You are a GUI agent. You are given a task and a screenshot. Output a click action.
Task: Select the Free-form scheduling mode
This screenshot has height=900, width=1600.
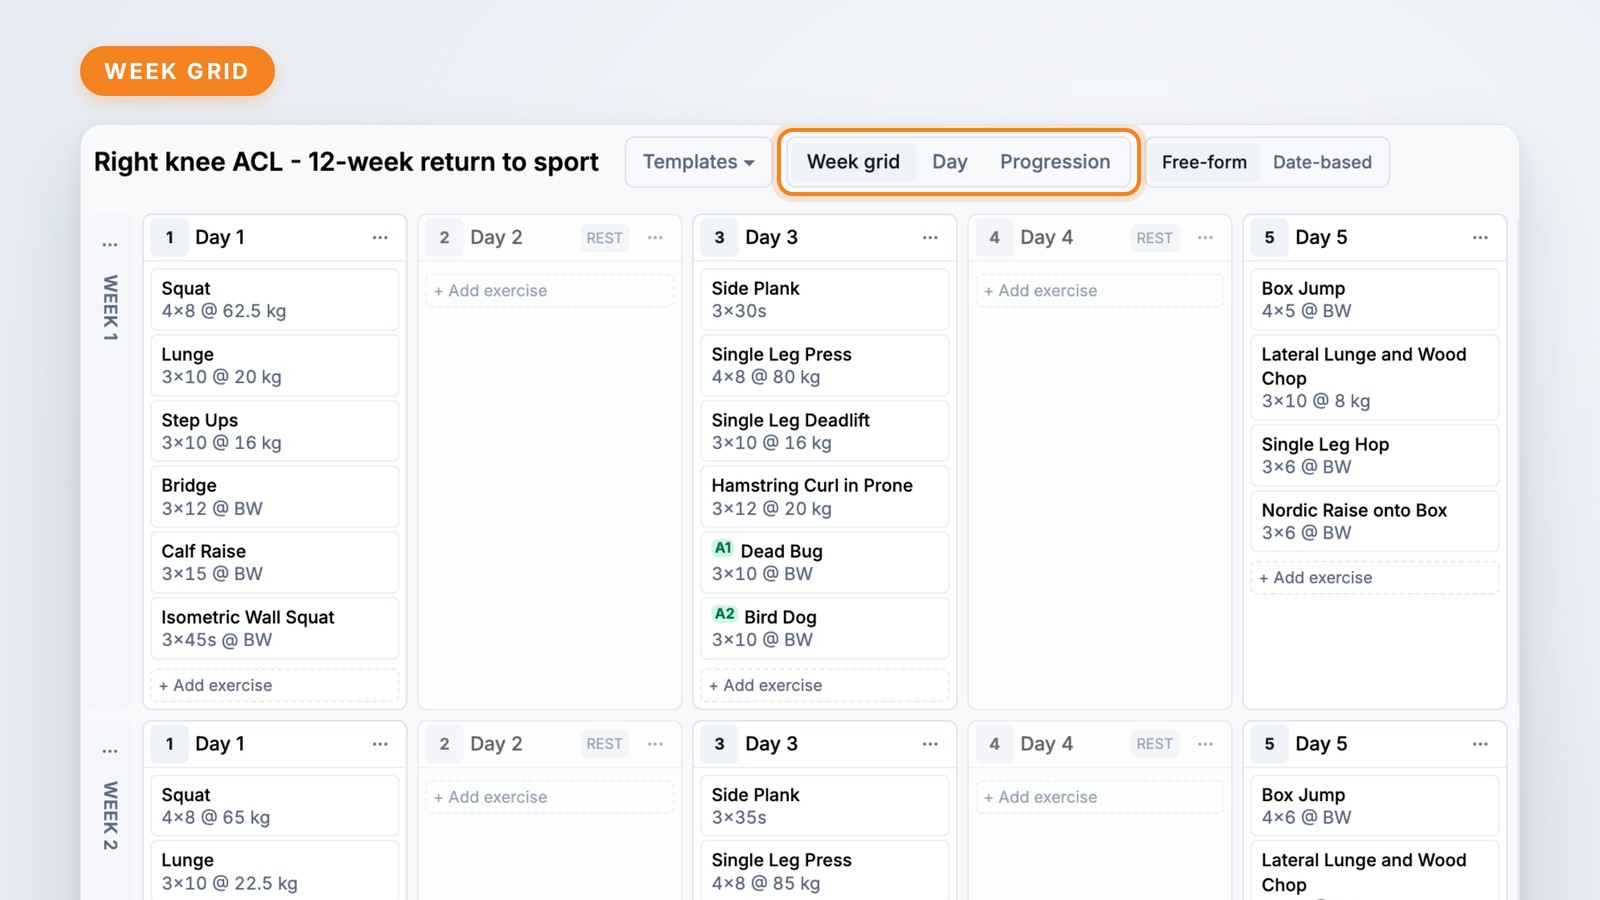1204,162
